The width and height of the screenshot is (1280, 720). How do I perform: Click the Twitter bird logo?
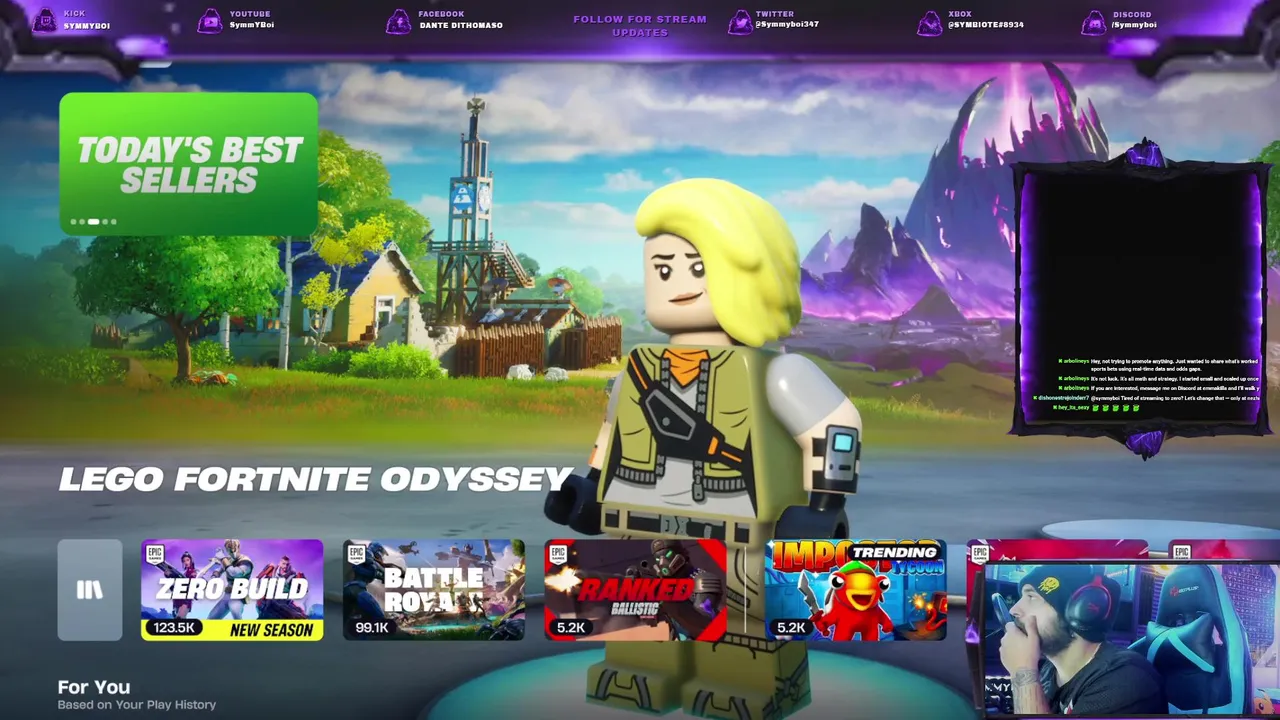tap(740, 21)
